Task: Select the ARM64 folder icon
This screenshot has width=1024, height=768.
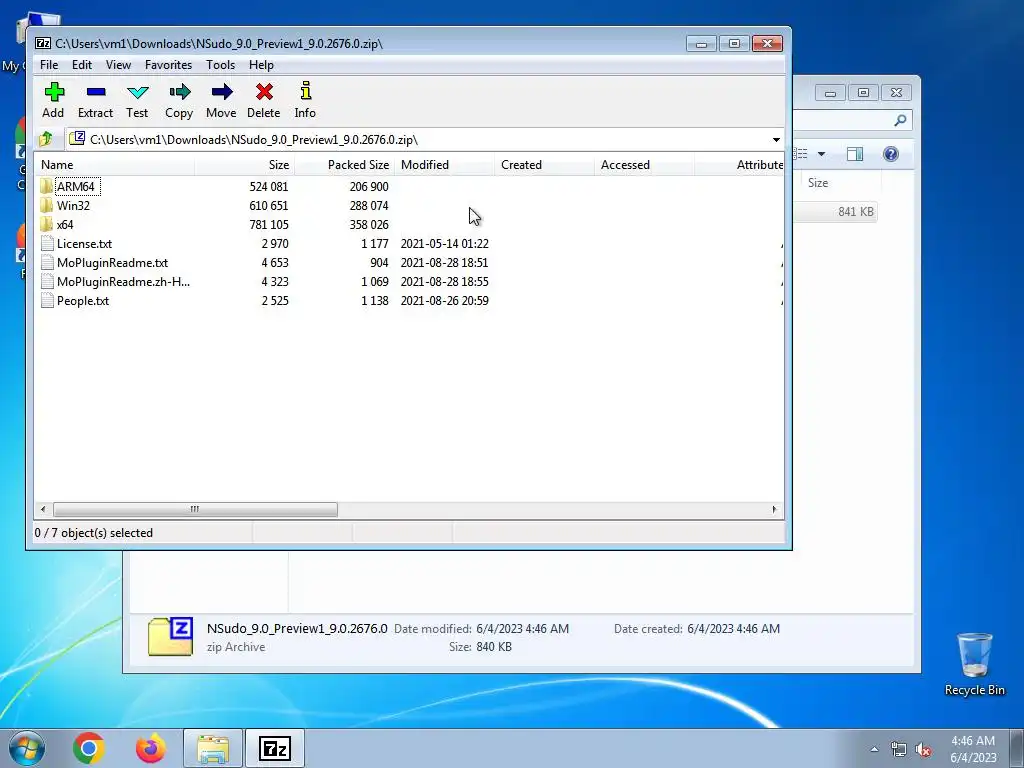Action: pyautogui.click(x=46, y=187)
